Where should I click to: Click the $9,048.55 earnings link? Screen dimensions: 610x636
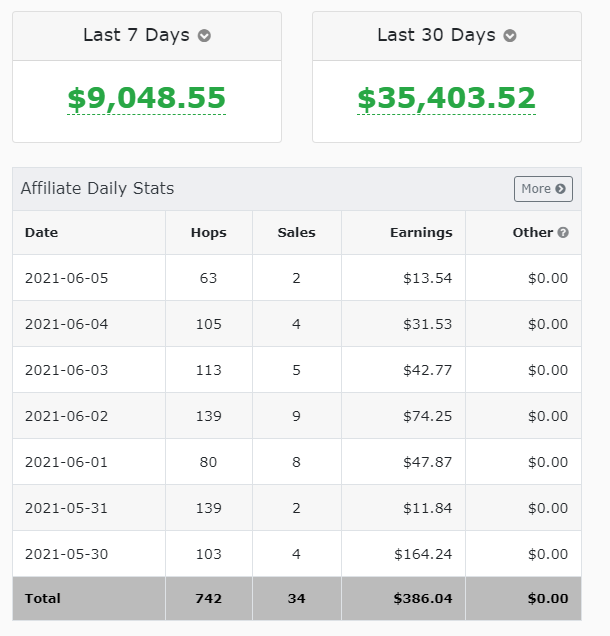point(147,99)
